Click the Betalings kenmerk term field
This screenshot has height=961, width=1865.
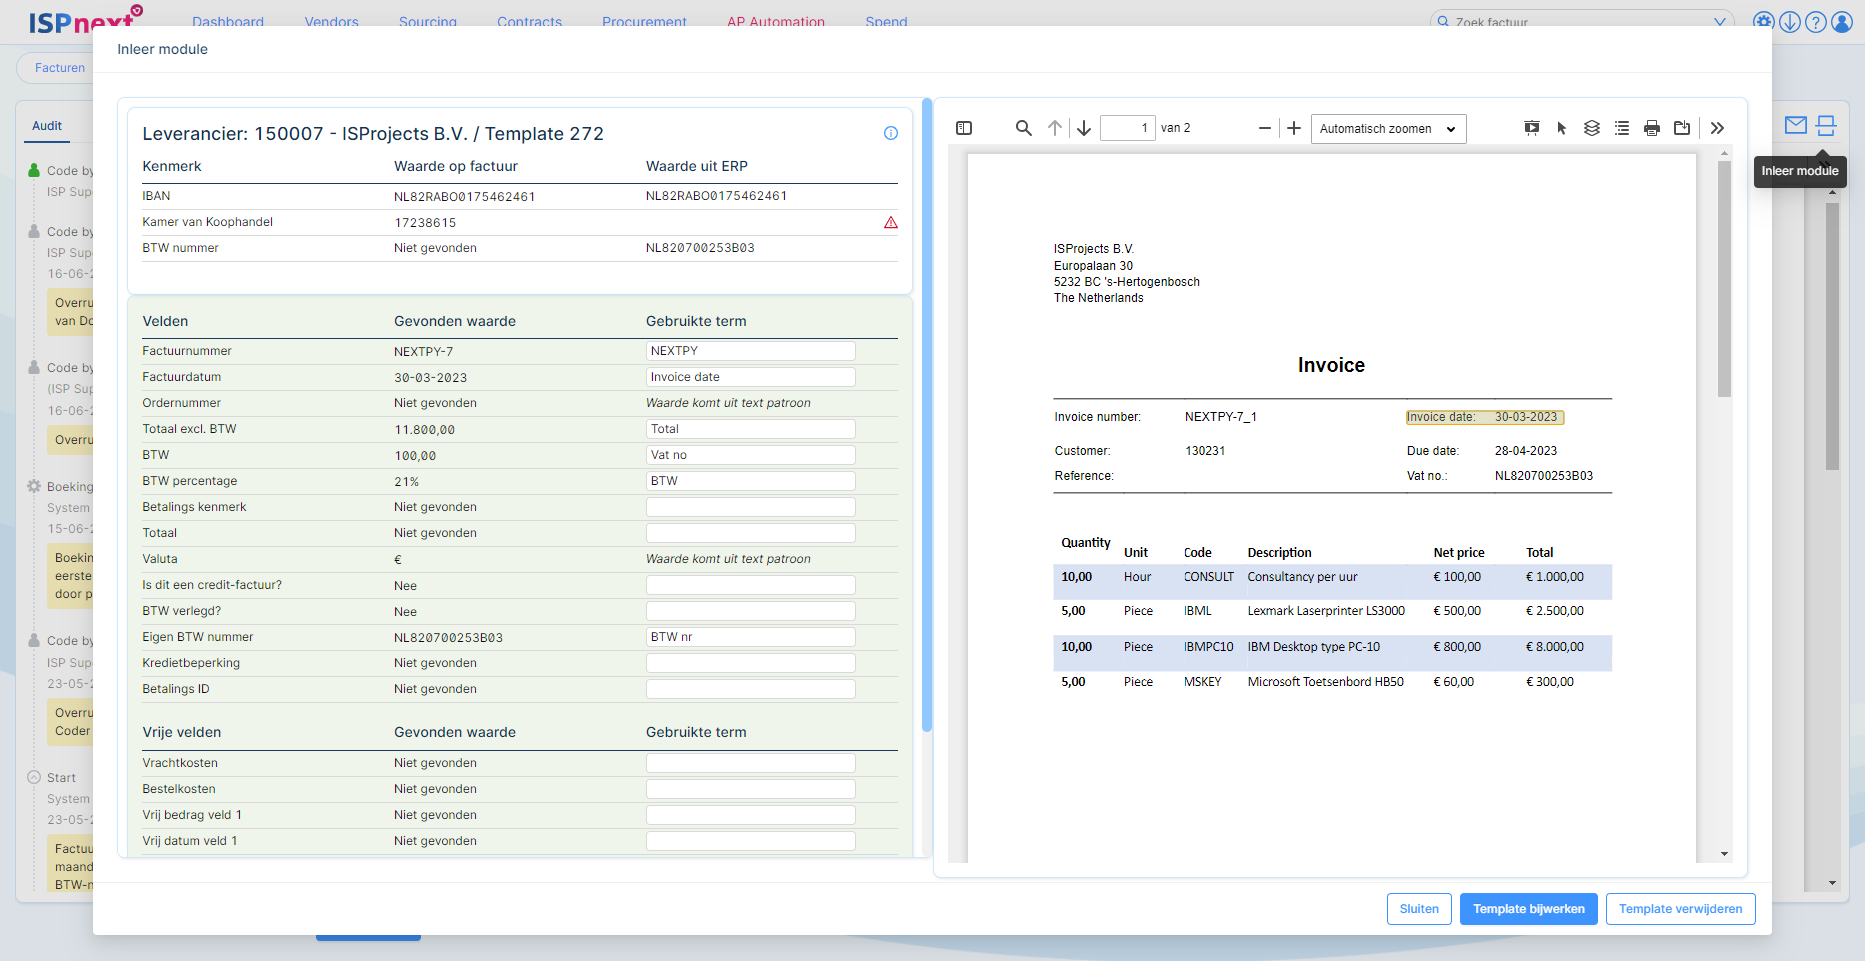[x=750, y=507]
